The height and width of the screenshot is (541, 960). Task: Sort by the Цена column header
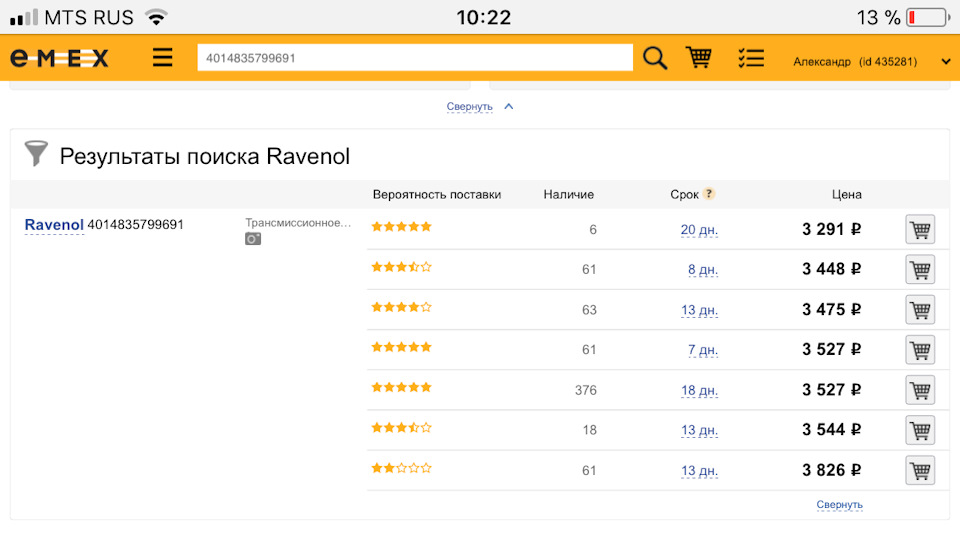[x=846, y=194]
